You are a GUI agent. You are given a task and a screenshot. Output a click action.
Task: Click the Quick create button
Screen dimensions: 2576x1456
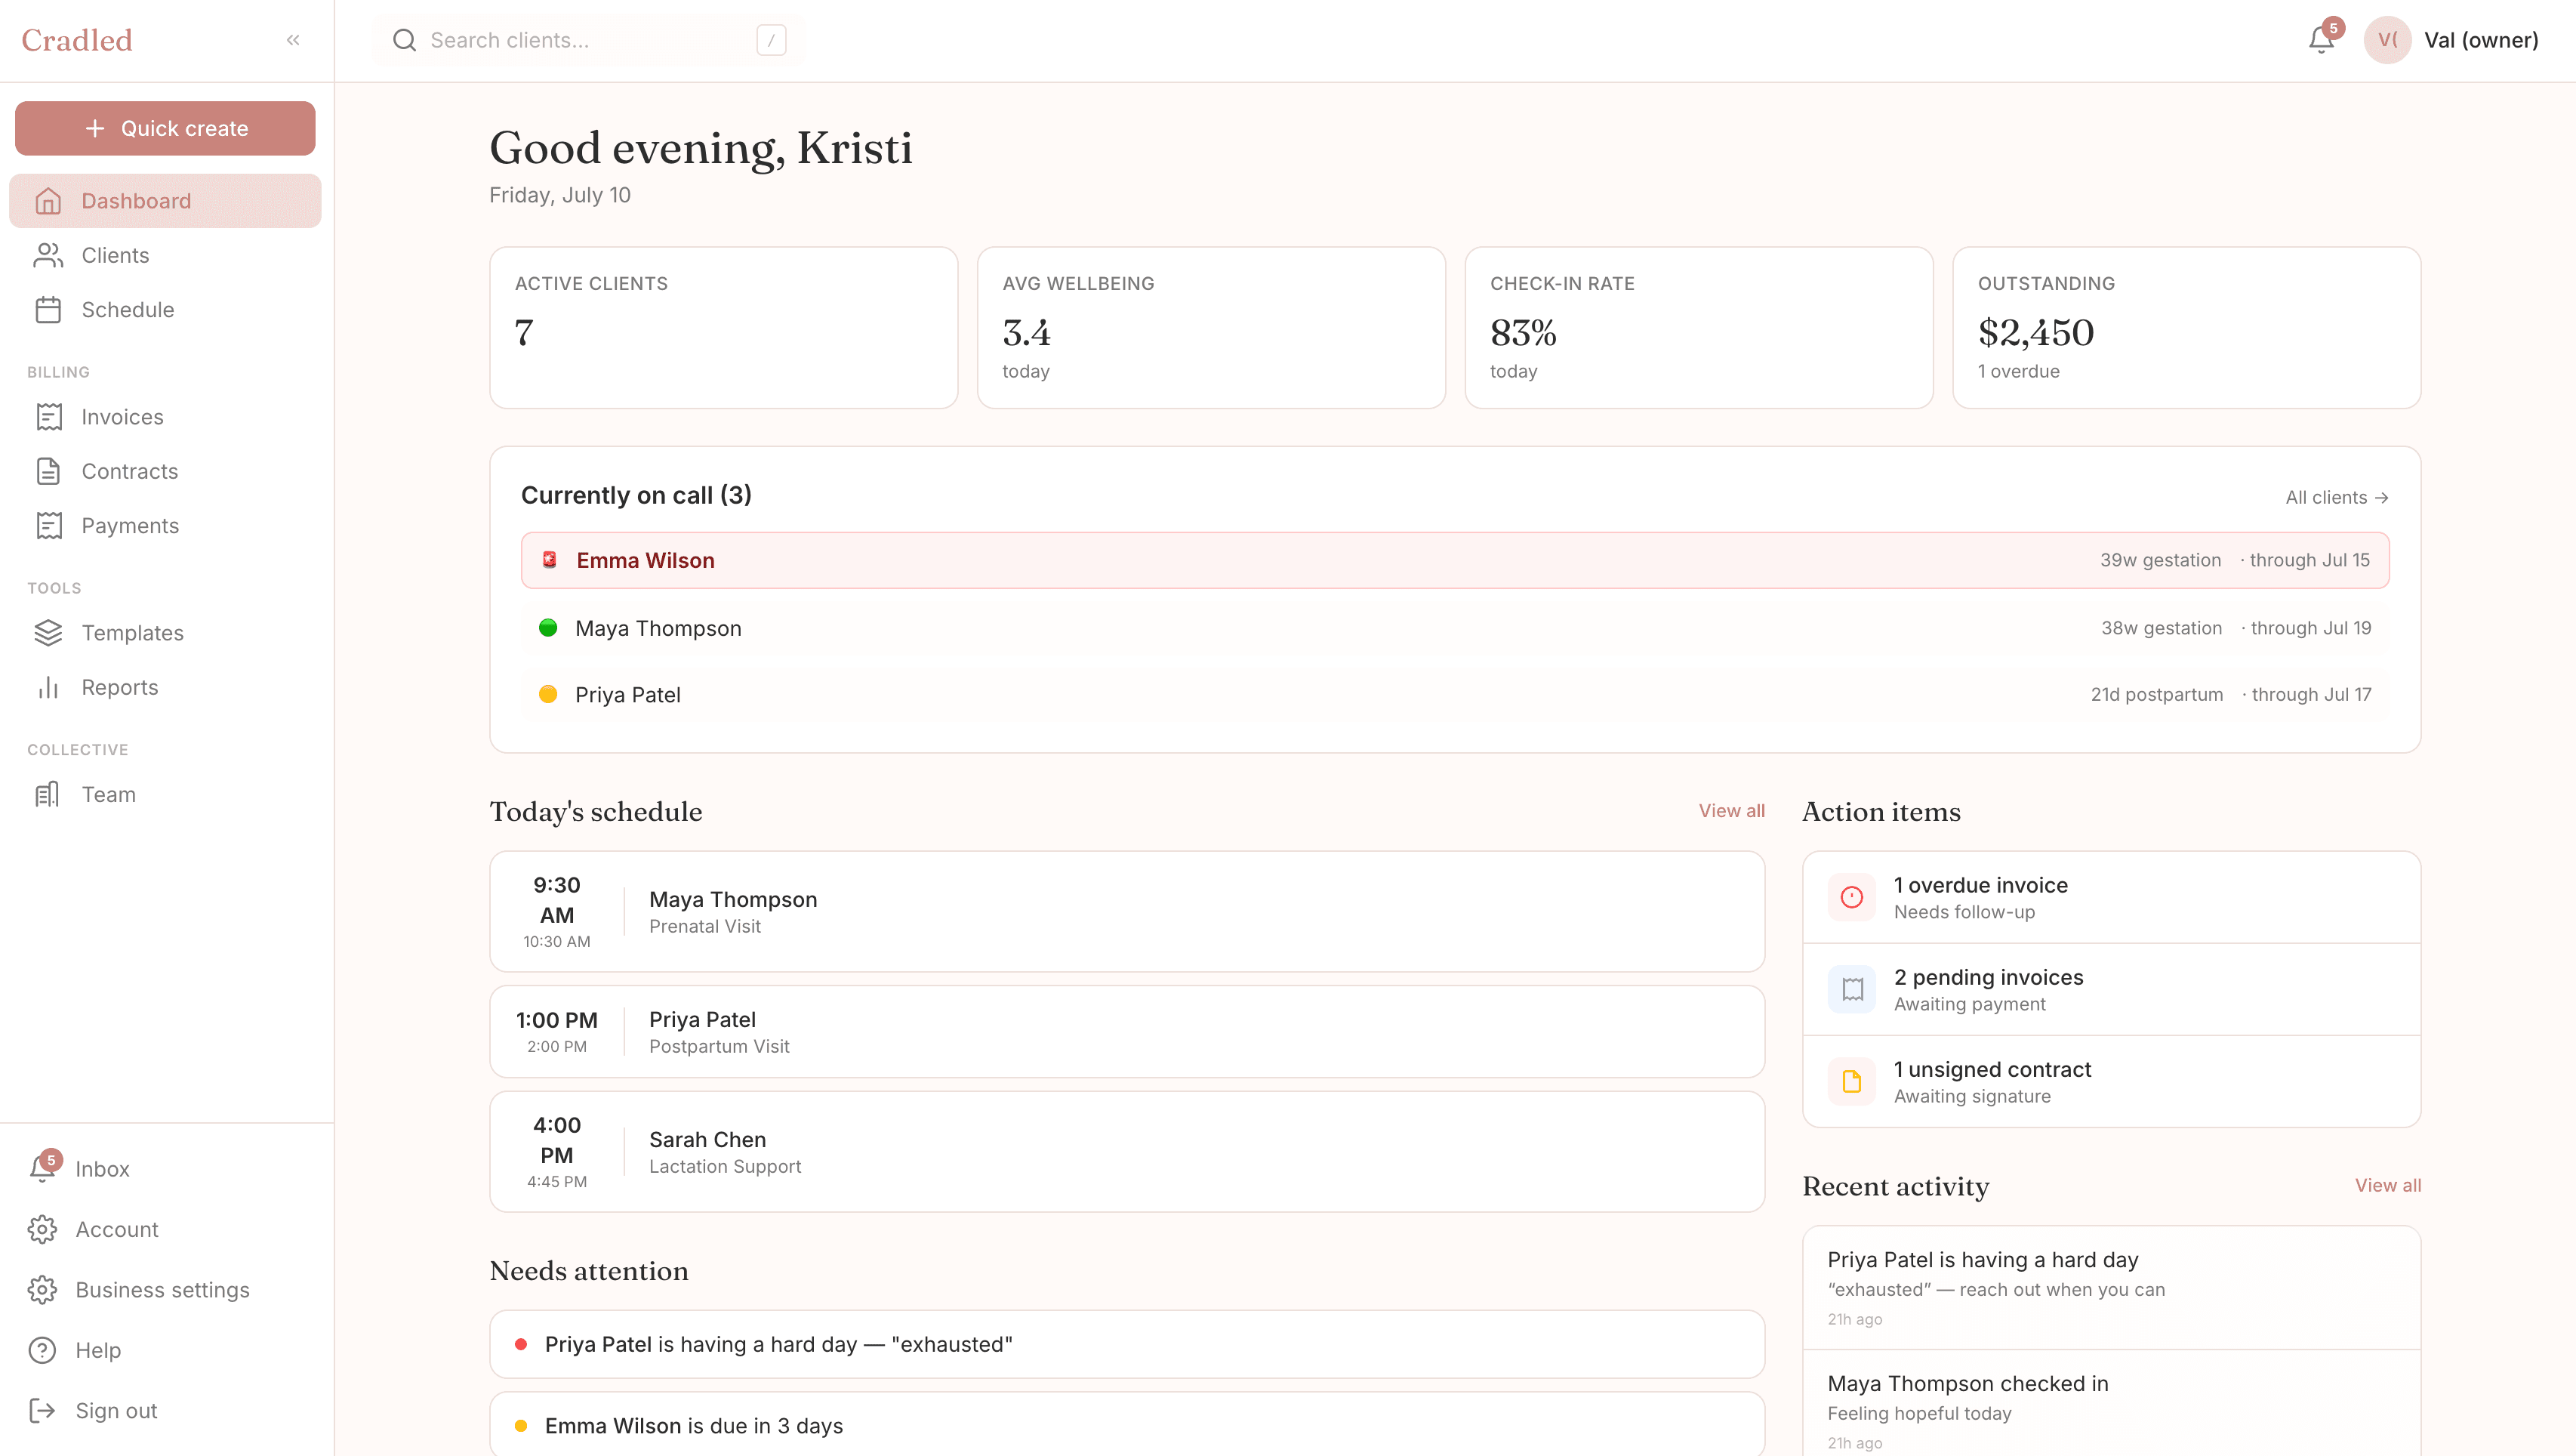point(165,128)
